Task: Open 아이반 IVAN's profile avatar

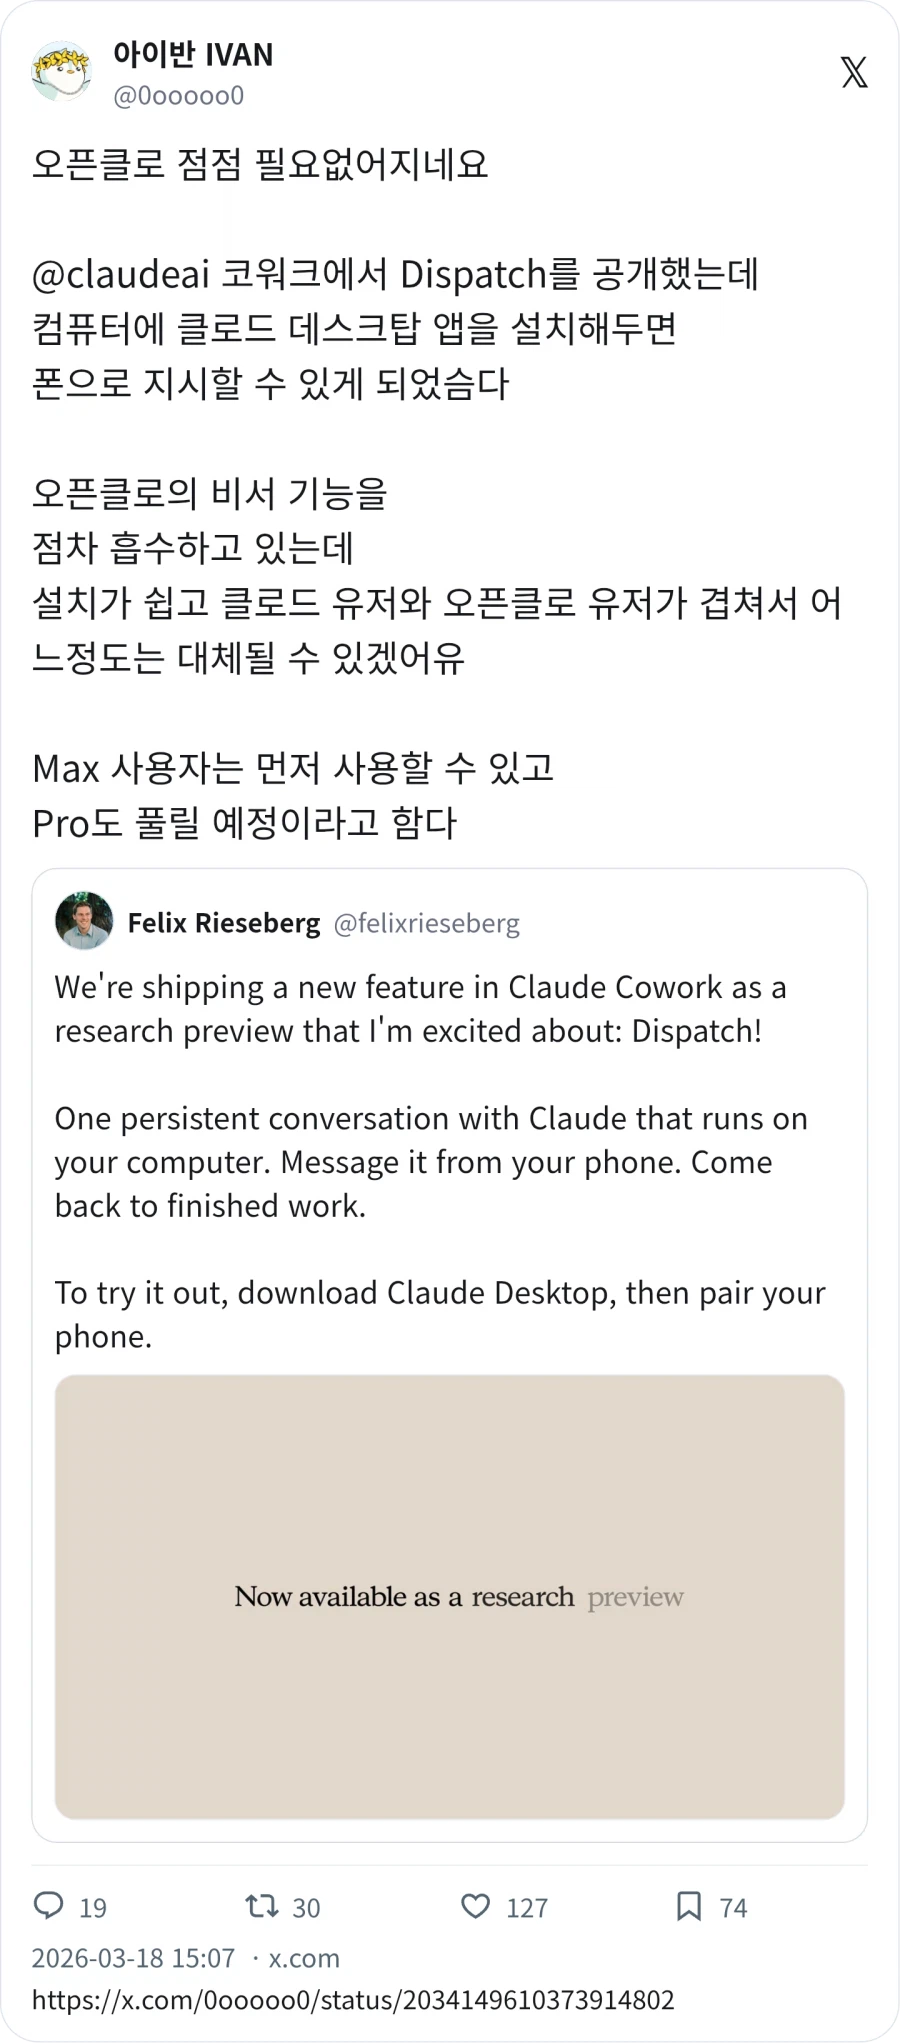Action: (x=62, y=72)
